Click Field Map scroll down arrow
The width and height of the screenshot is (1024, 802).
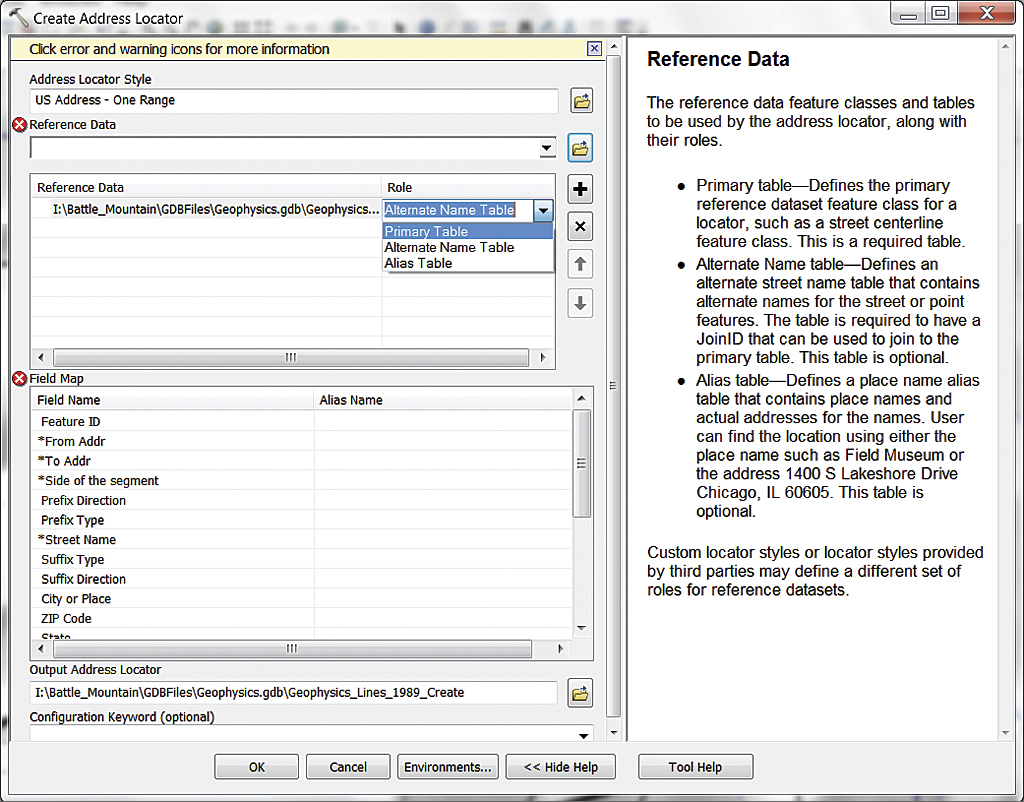coord(582,628)
